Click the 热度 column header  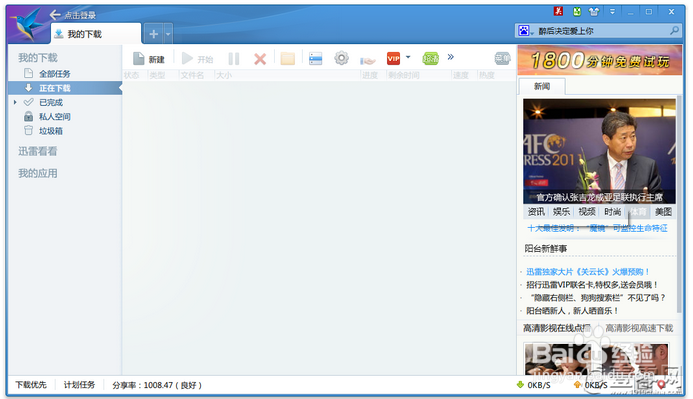[487, 75]
